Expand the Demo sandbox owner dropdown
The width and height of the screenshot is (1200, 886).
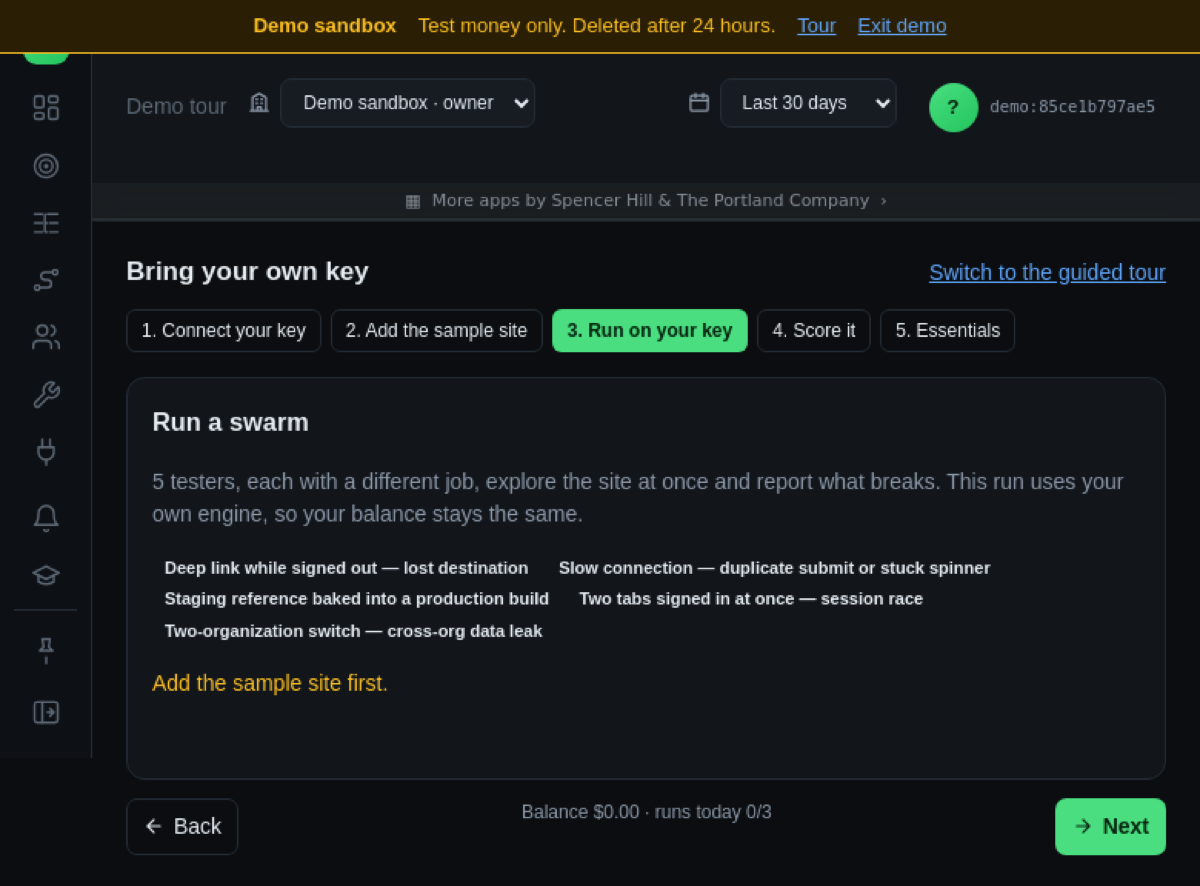pos(407,103)
